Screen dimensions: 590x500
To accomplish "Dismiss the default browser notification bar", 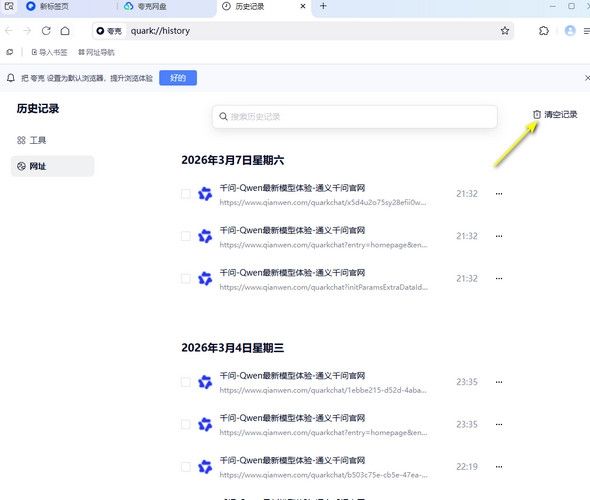I will (587, 78).
